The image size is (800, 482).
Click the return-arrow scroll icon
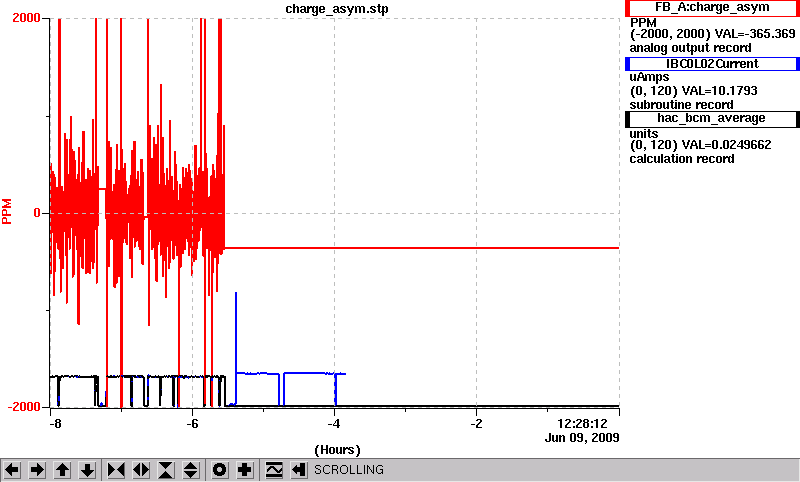[299, 470]
